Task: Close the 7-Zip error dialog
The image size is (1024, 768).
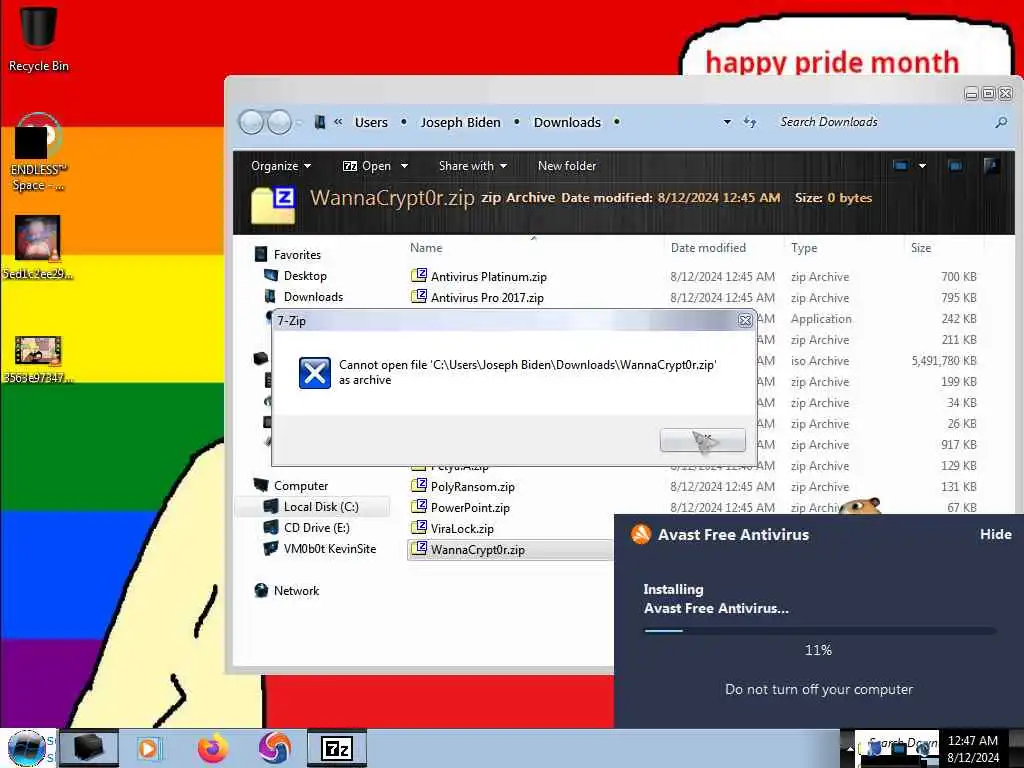Action: (744, 320)
